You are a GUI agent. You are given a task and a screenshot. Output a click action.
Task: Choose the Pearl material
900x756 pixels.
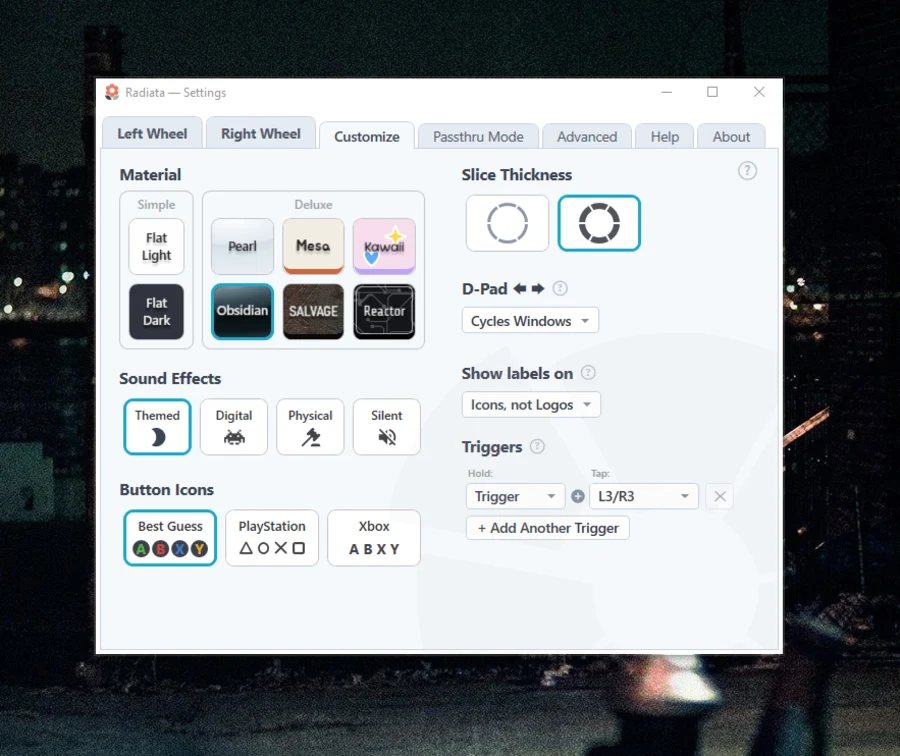tap(242, 246)
